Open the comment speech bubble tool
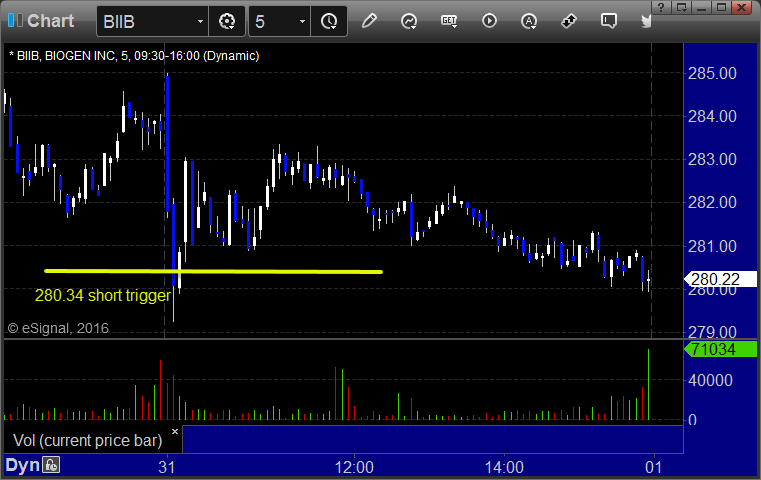Screen dimensions: 761x480 click(x=608, y=21)
